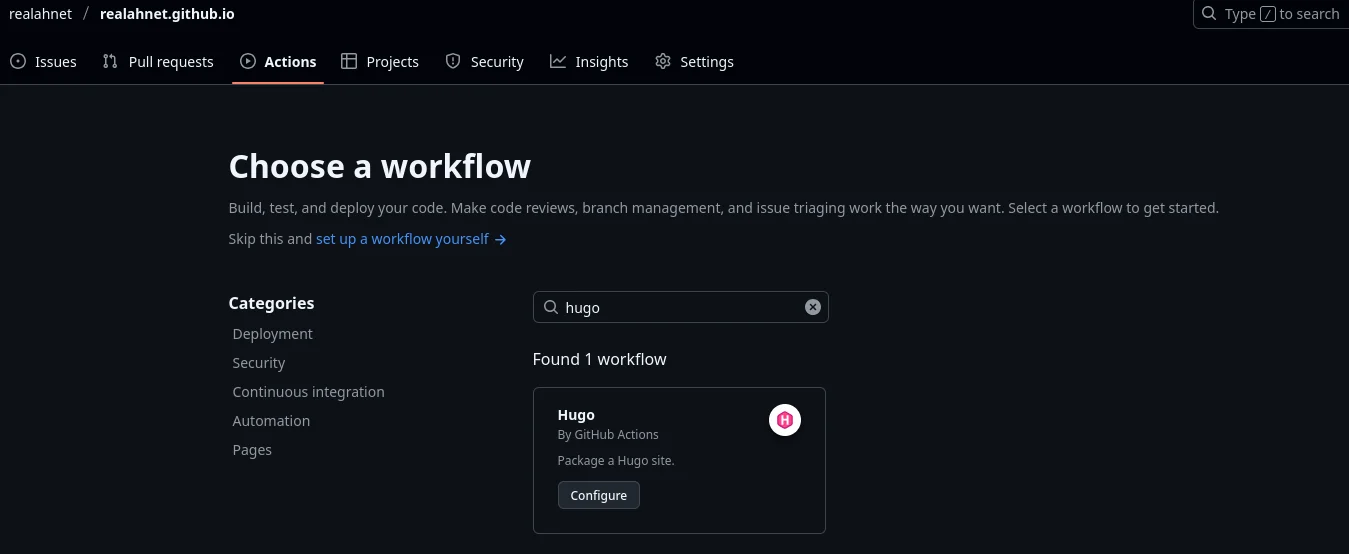Follow 'set up a workflow yourself' link

(x=411, y=239)
